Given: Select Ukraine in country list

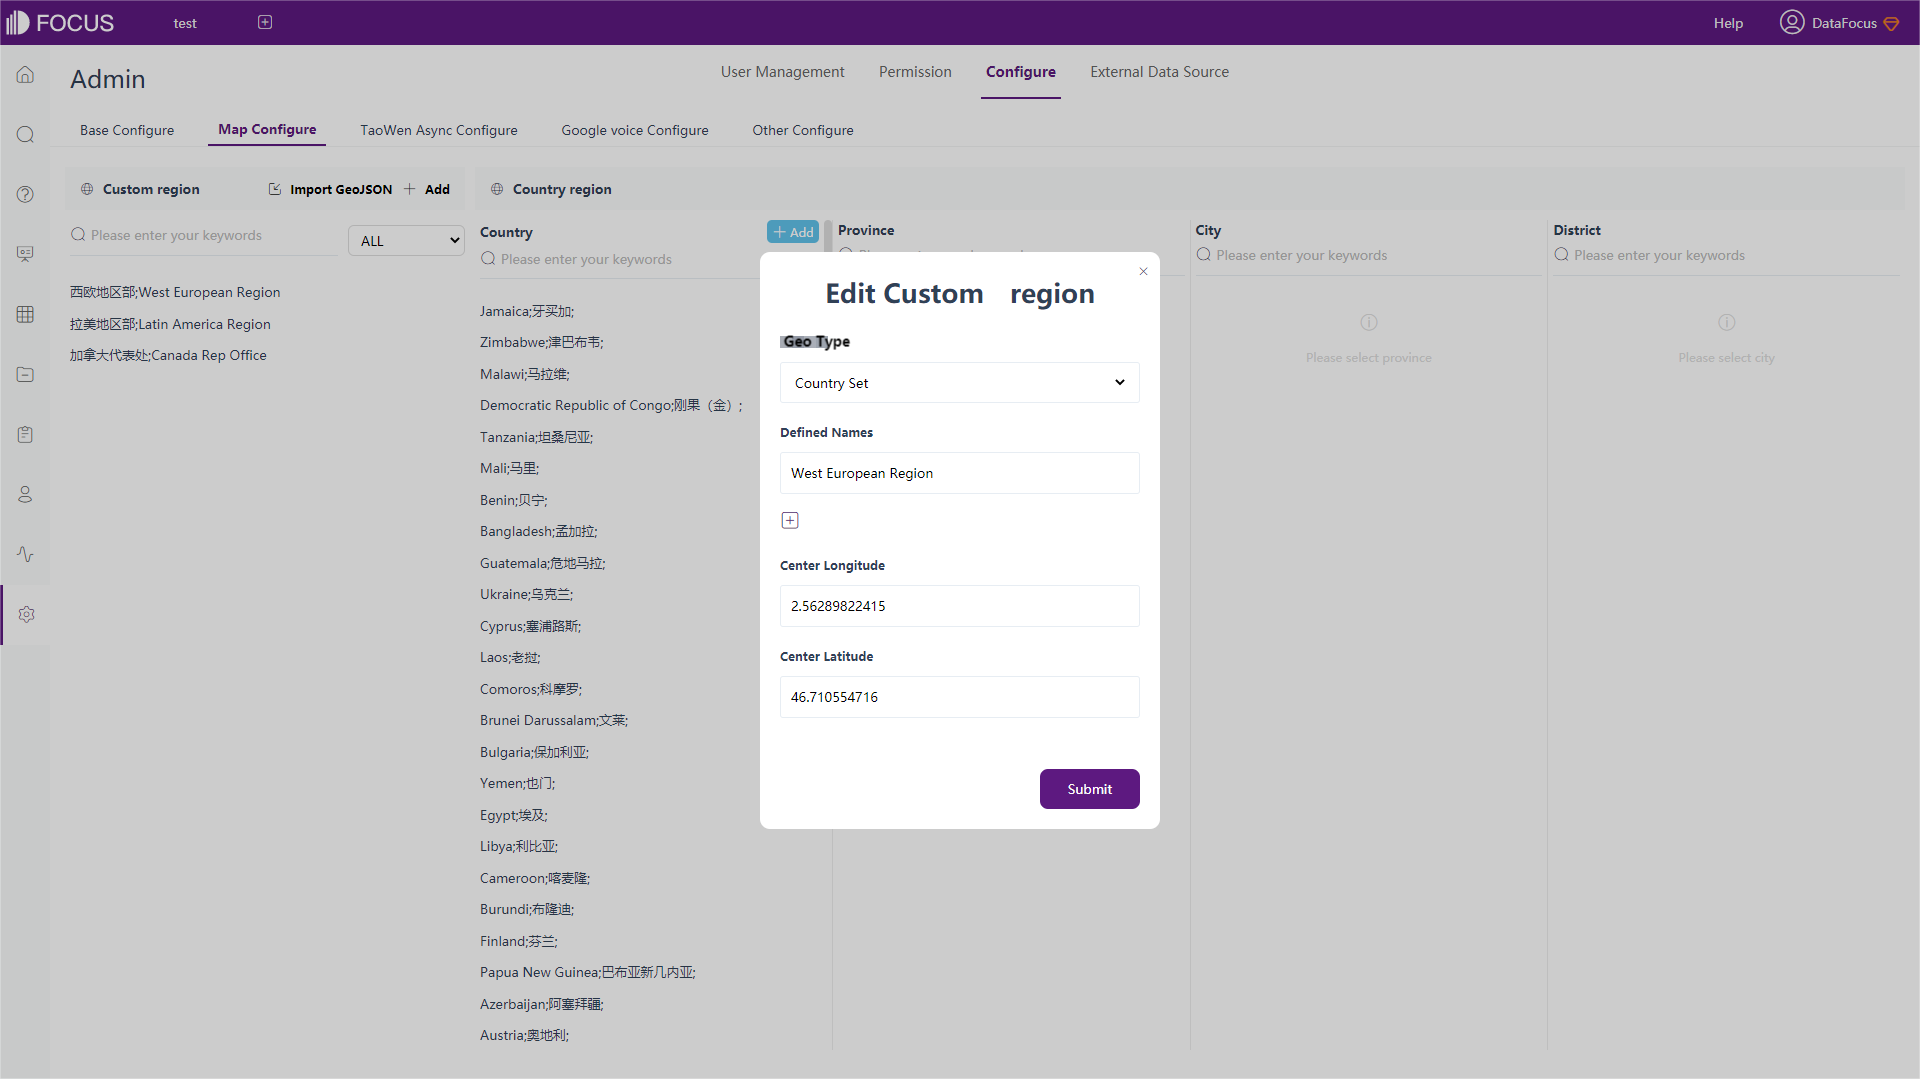Looking at the screenshot, I should point(527,594).
